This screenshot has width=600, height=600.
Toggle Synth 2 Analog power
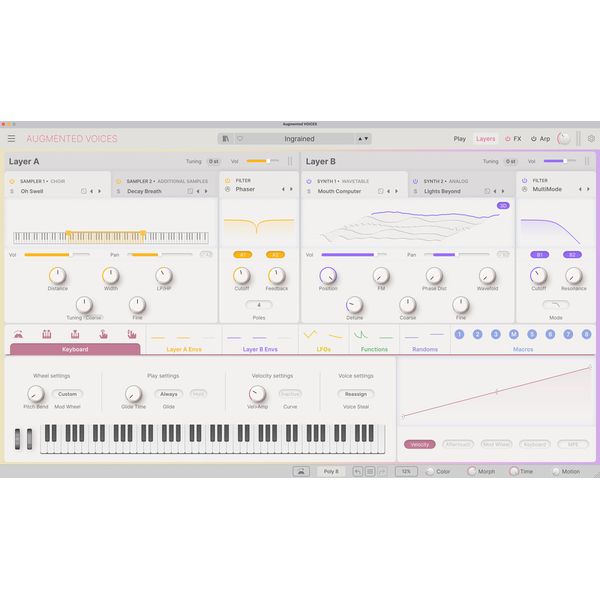click(x=415, y=181)
